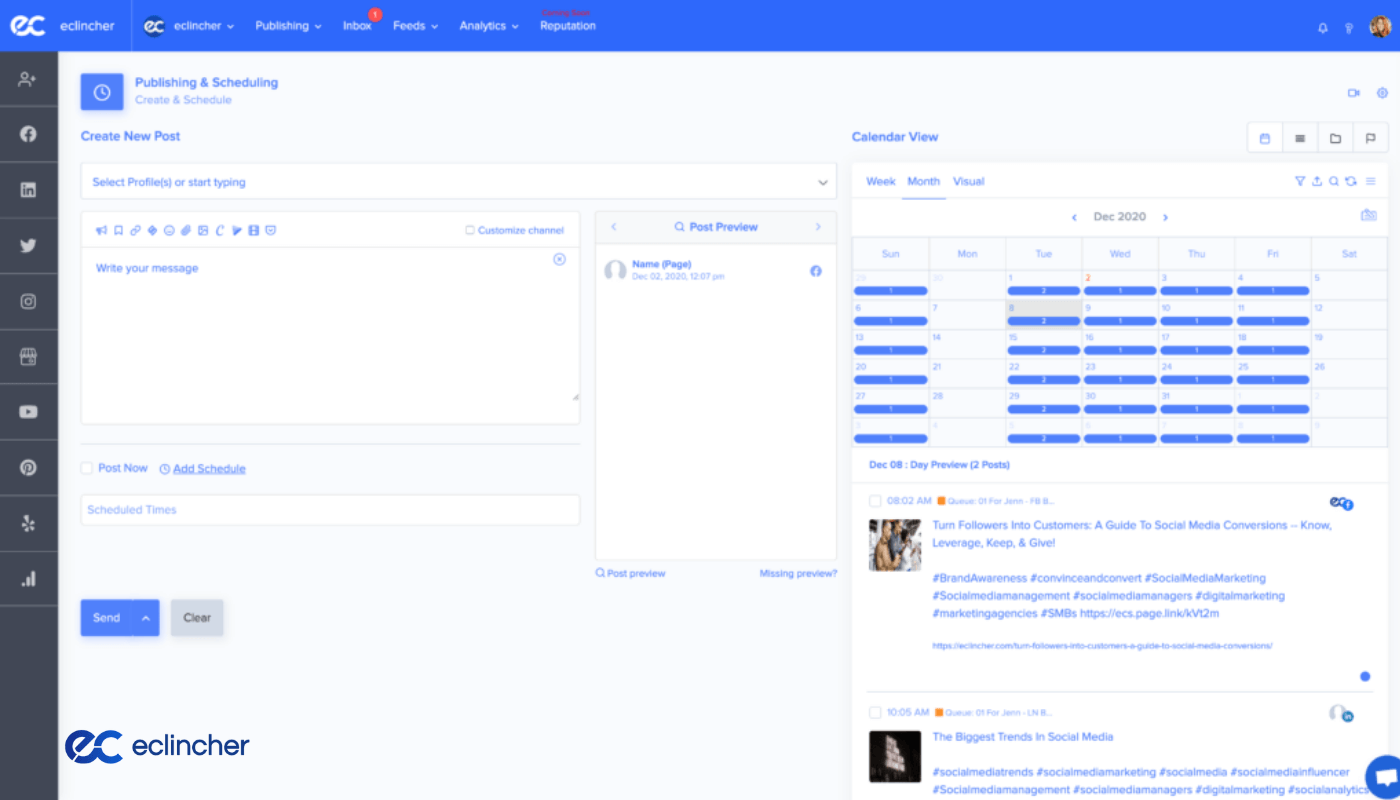The width and height of the screenshot is (1400, 800).
Task: Click the link icon in composer toolbar
Action: click(135, 230)
